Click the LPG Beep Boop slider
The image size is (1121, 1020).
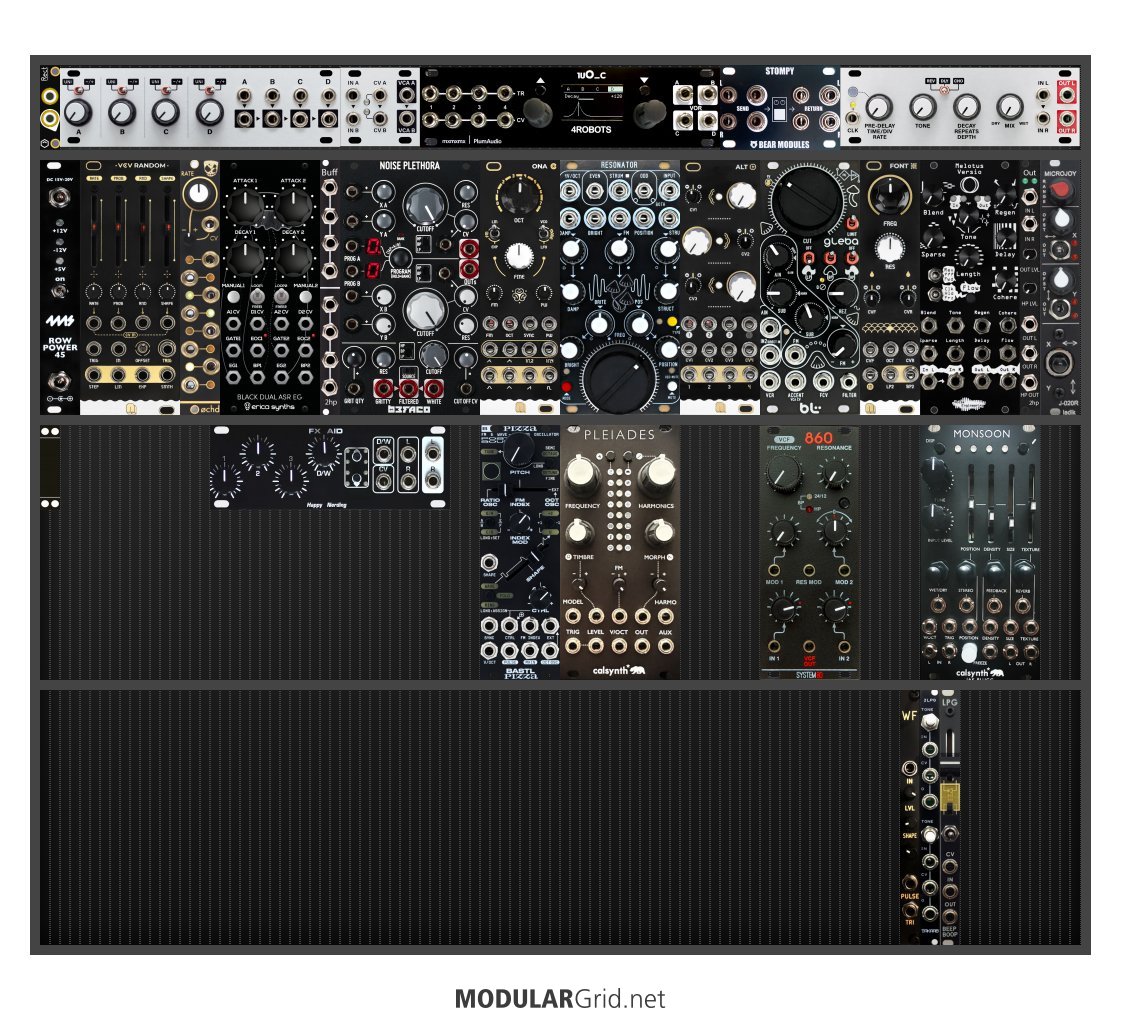(949, 761)
